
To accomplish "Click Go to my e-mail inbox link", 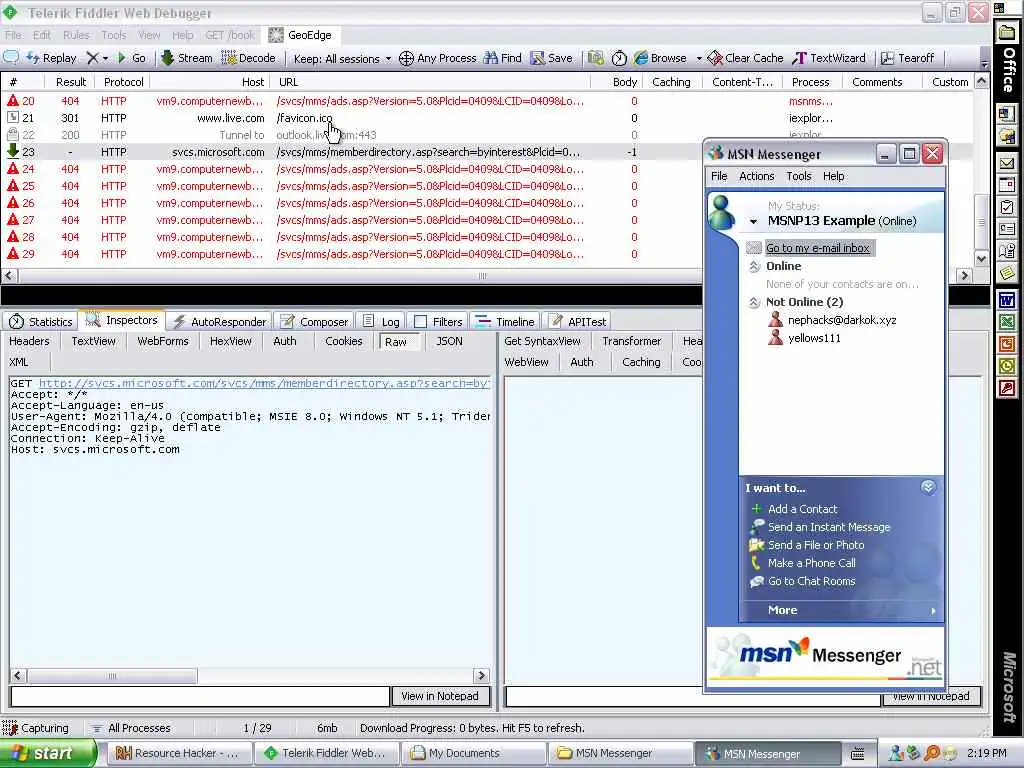I will (x=817, y=248).
